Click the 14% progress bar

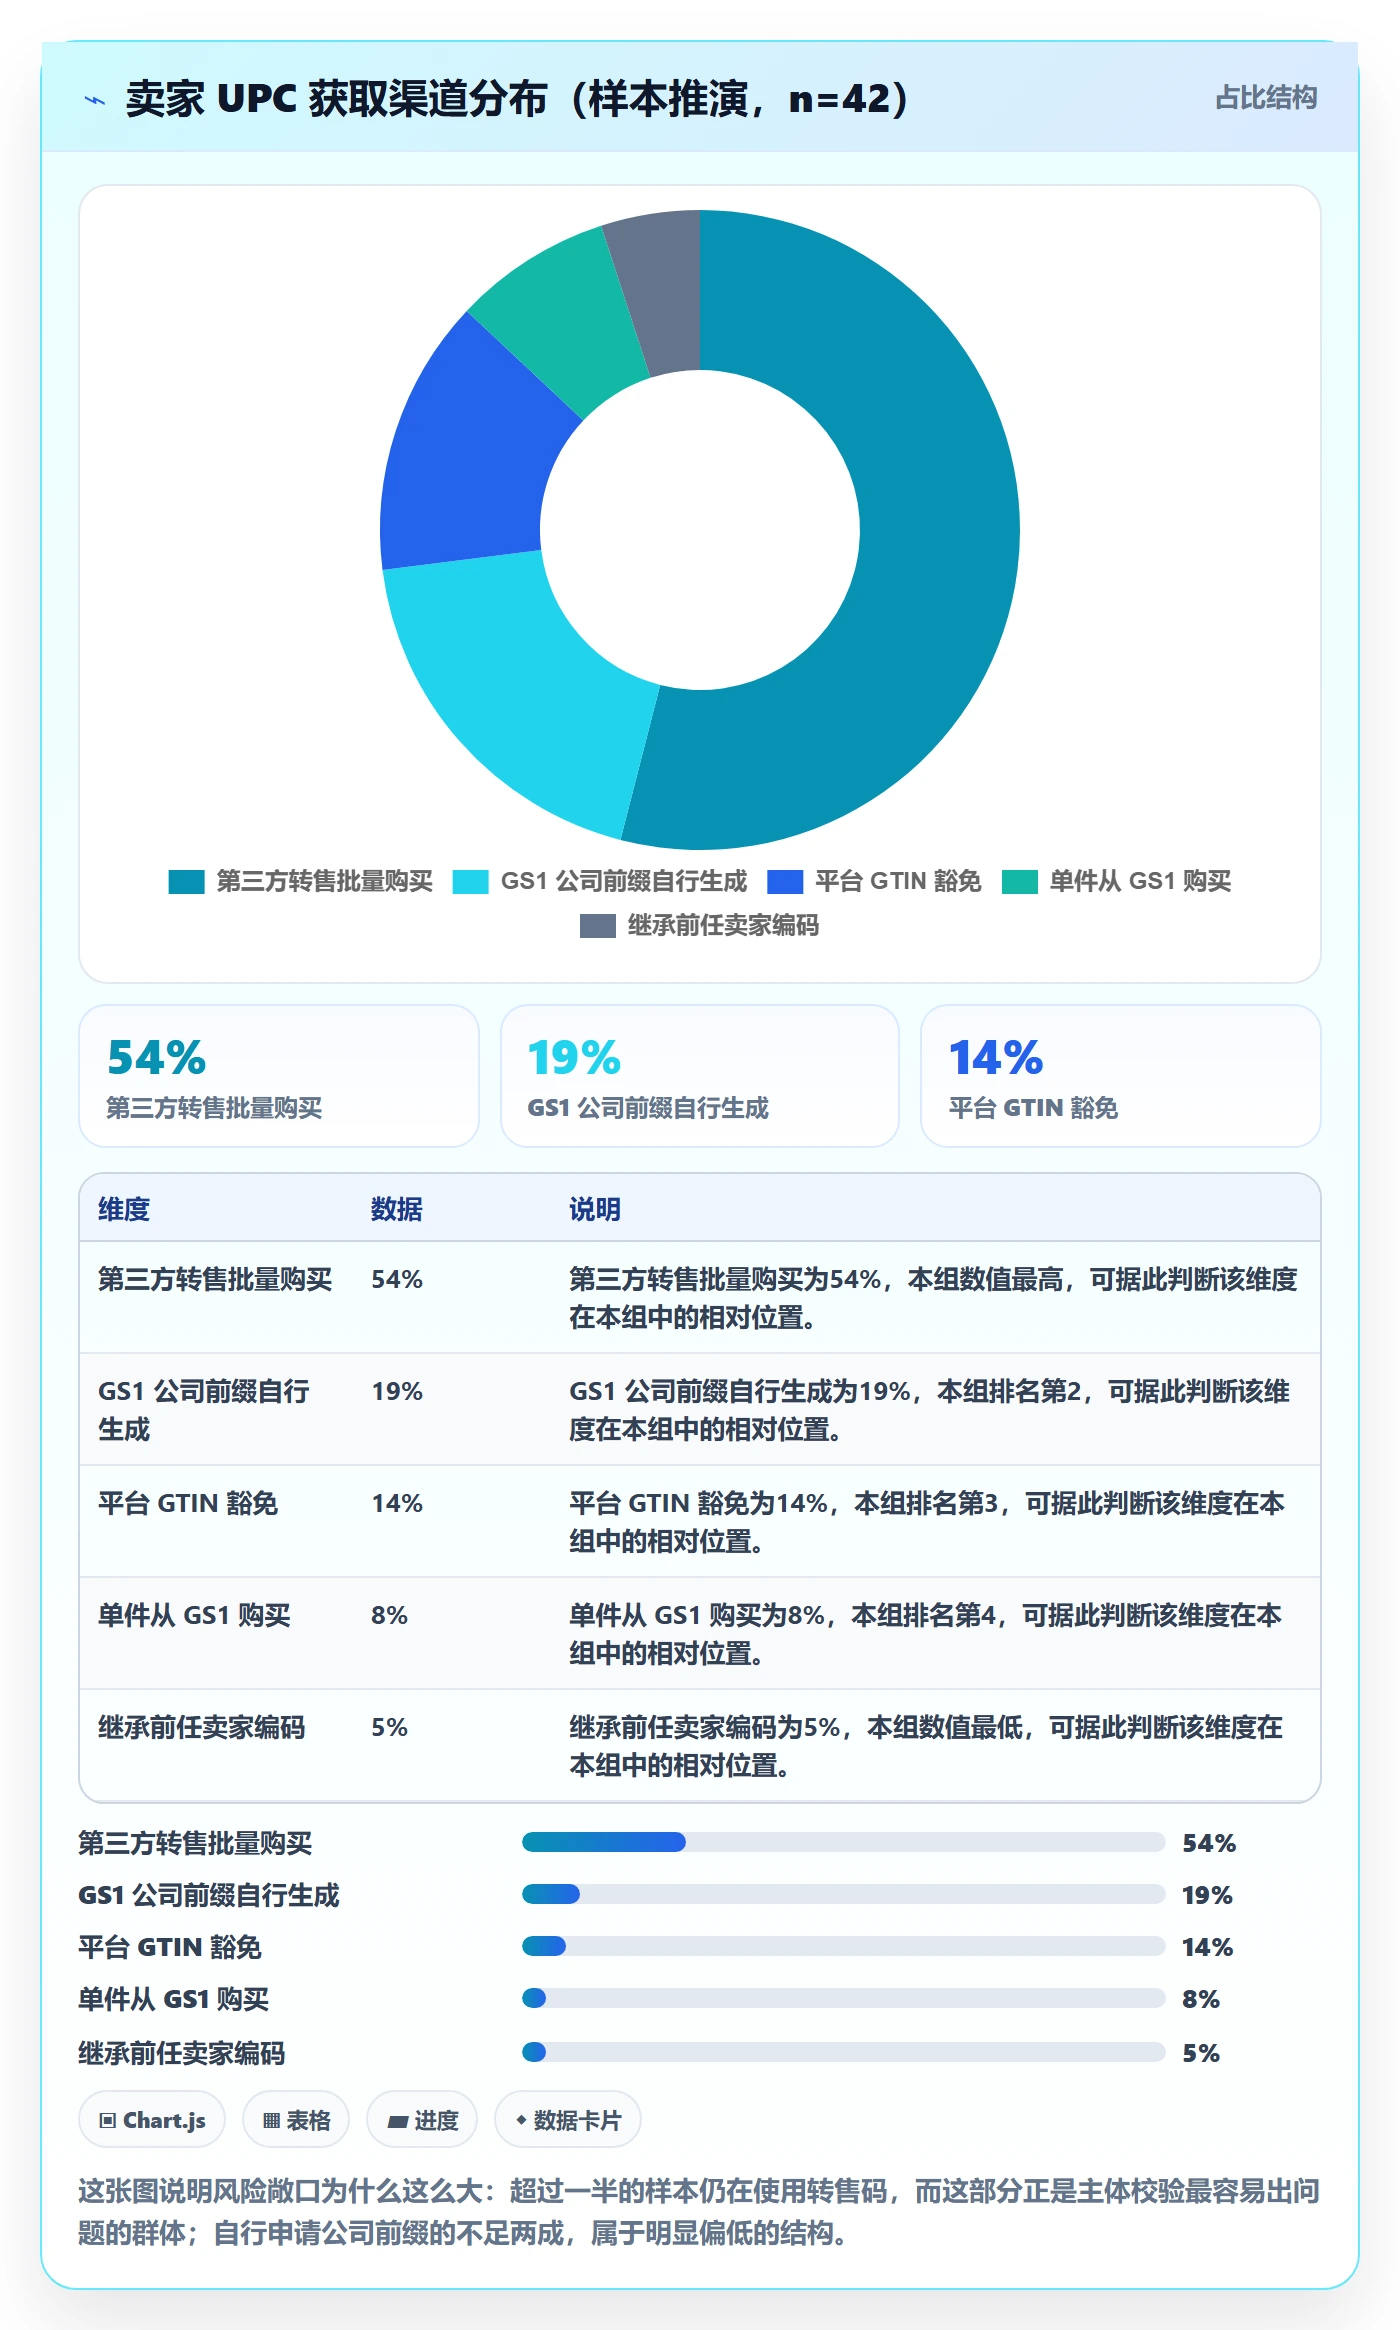[844, 1946]
